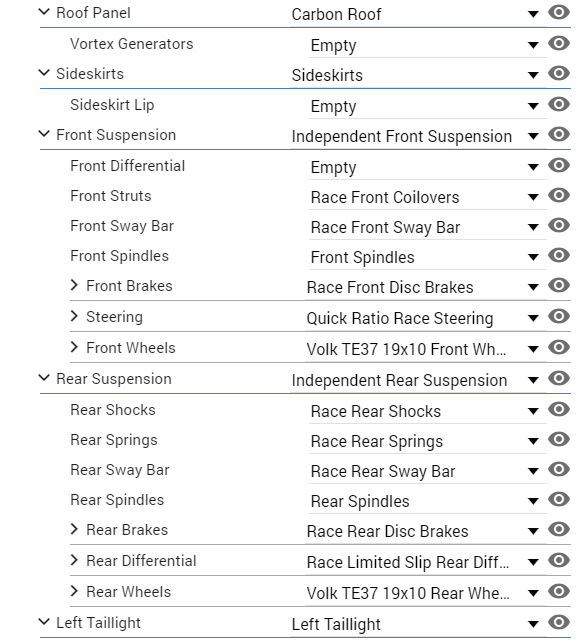Toggle eye icon beside Front Wheels
Image resolution: width=583 pixels, height=643 pixels.
click(559, 347)
